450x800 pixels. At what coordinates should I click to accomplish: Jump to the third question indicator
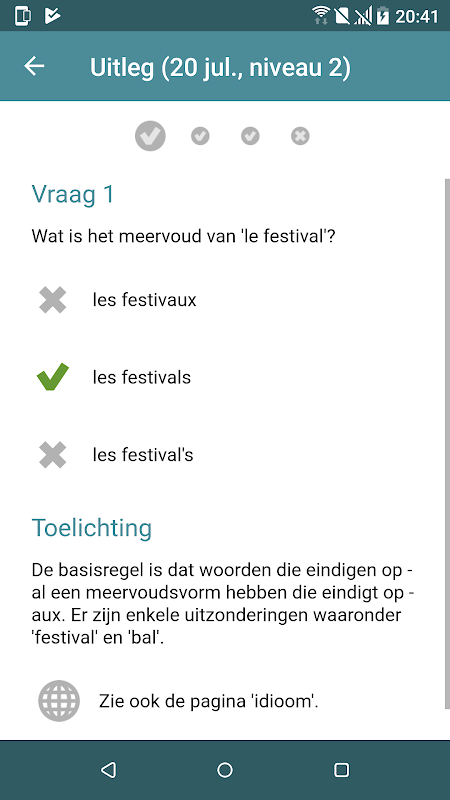pyautogui.click(x=250, y=136)
